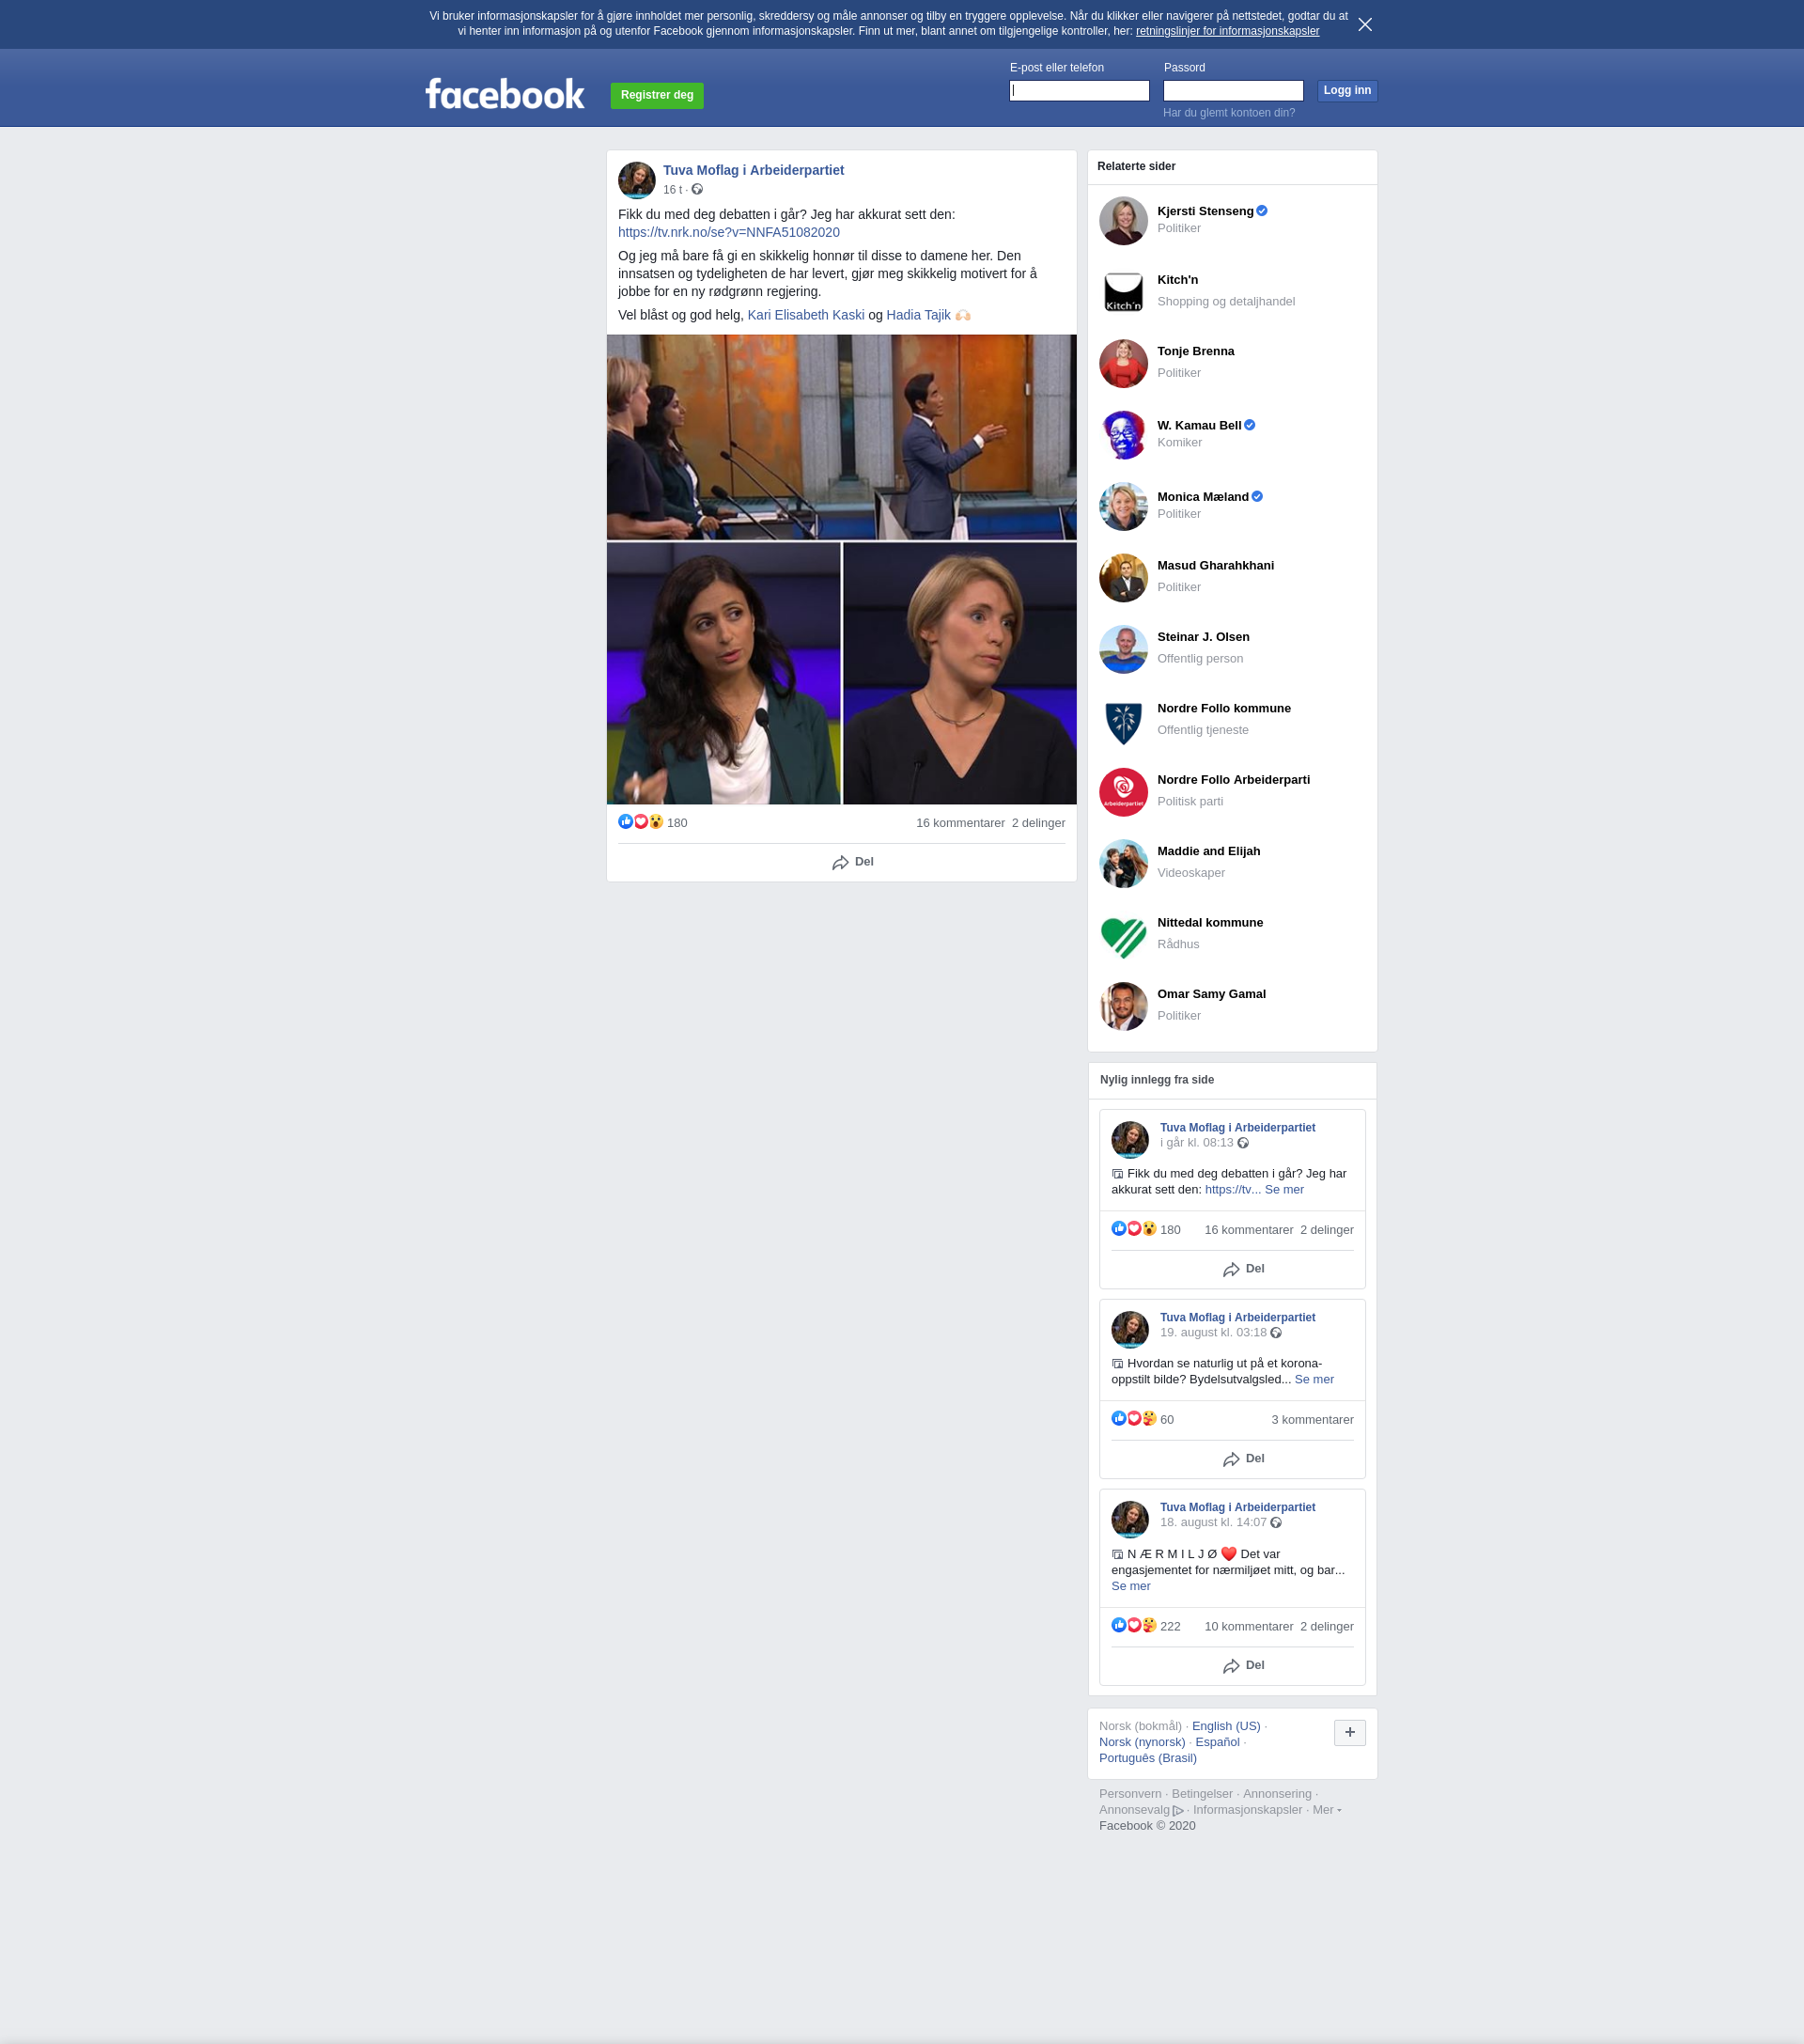Open Maddie and Elijah avatar

1123,864
